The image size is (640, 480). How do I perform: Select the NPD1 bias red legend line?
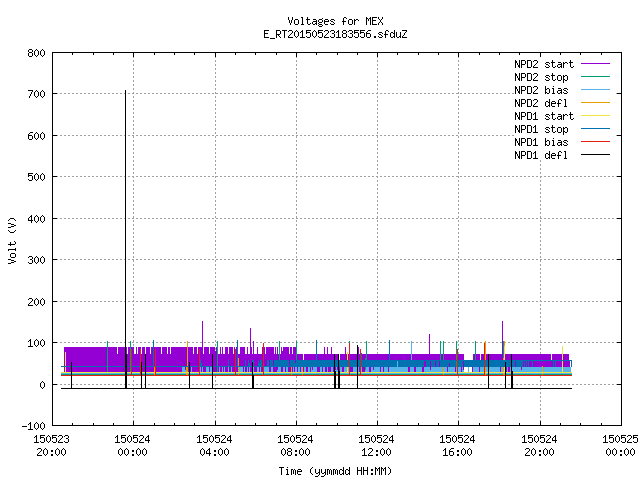595,142
